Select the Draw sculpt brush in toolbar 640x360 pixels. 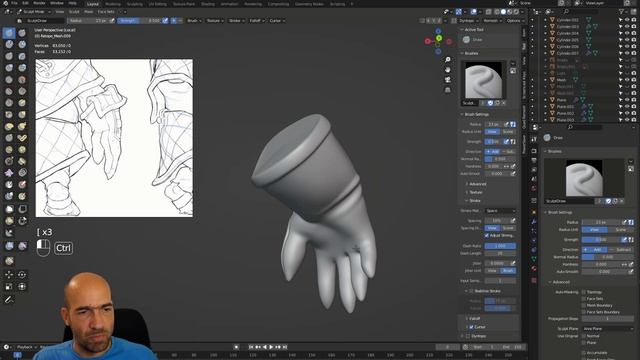9,33
